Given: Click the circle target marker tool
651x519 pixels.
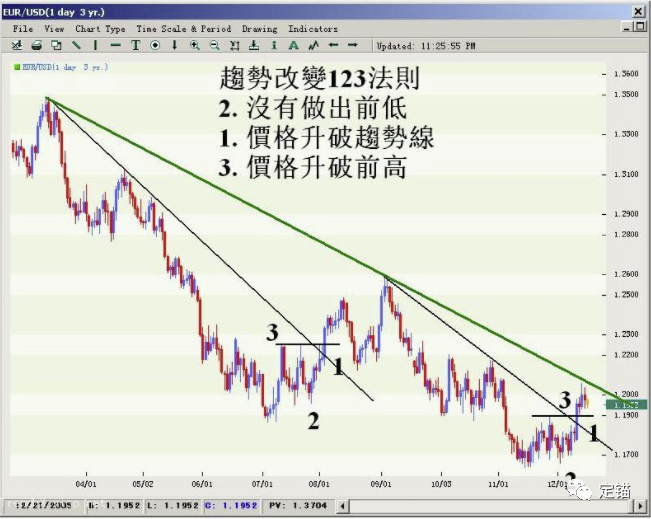Looking at the screenshot, I should coord(155,45).
